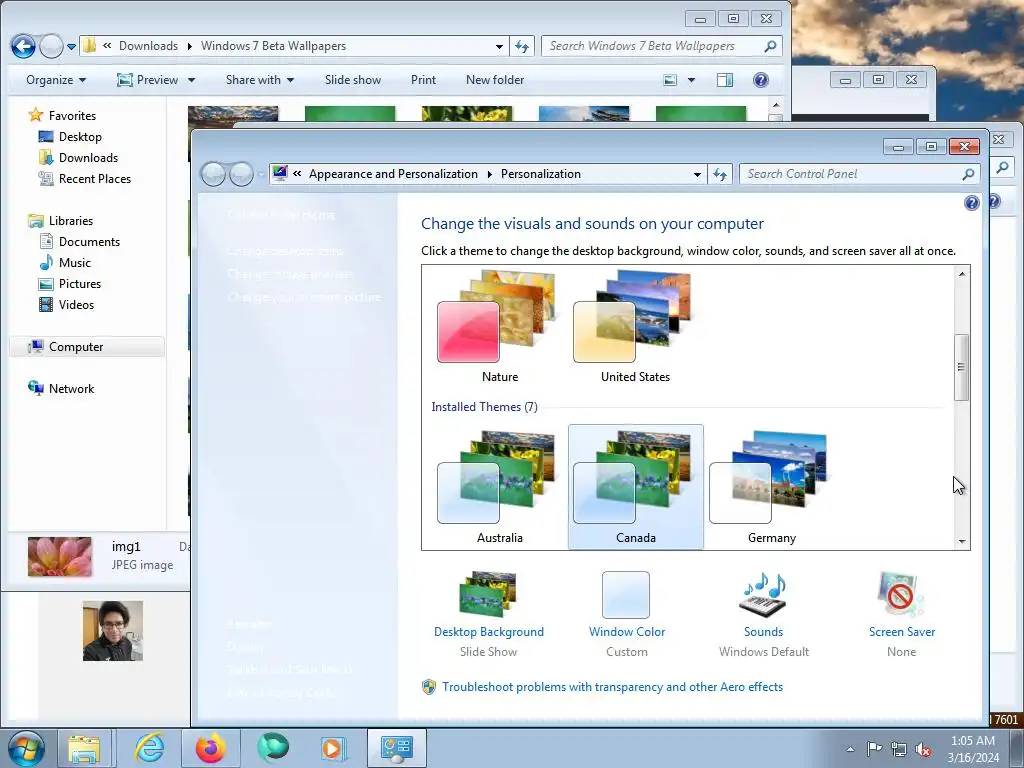Select the Nature theme
Screen dimensions: 1024x768
(x=500, y=327)
